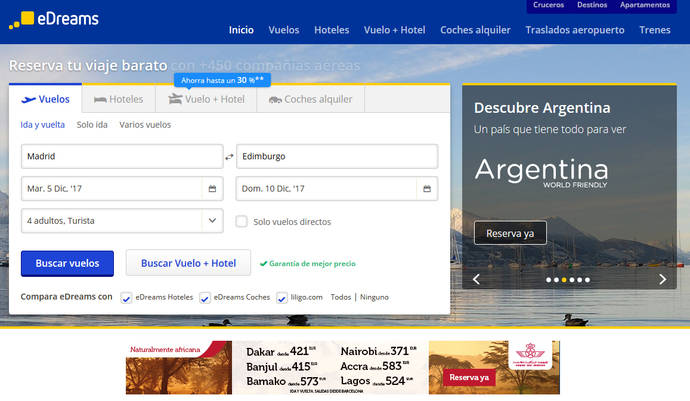This screenshot has width=690, height=401.
Task: Open Inicio in top navigation
Action: (x=241, y=30)
